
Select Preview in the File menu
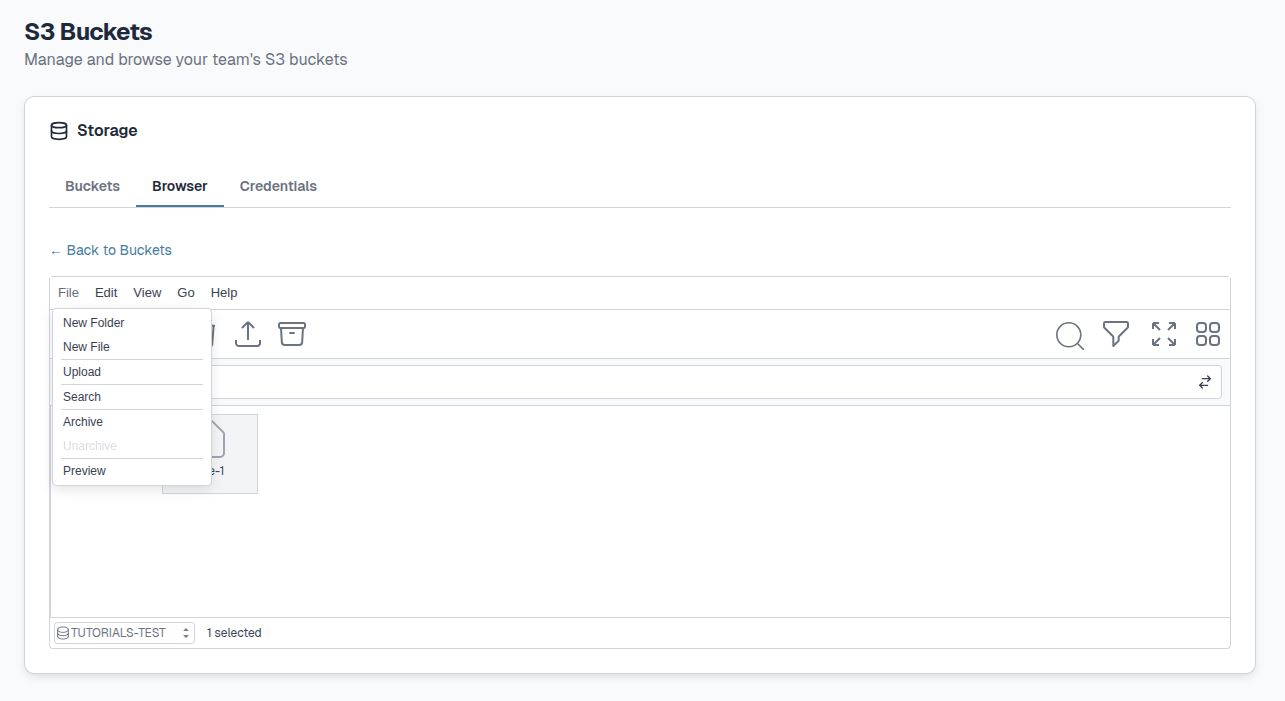point(84,471)
